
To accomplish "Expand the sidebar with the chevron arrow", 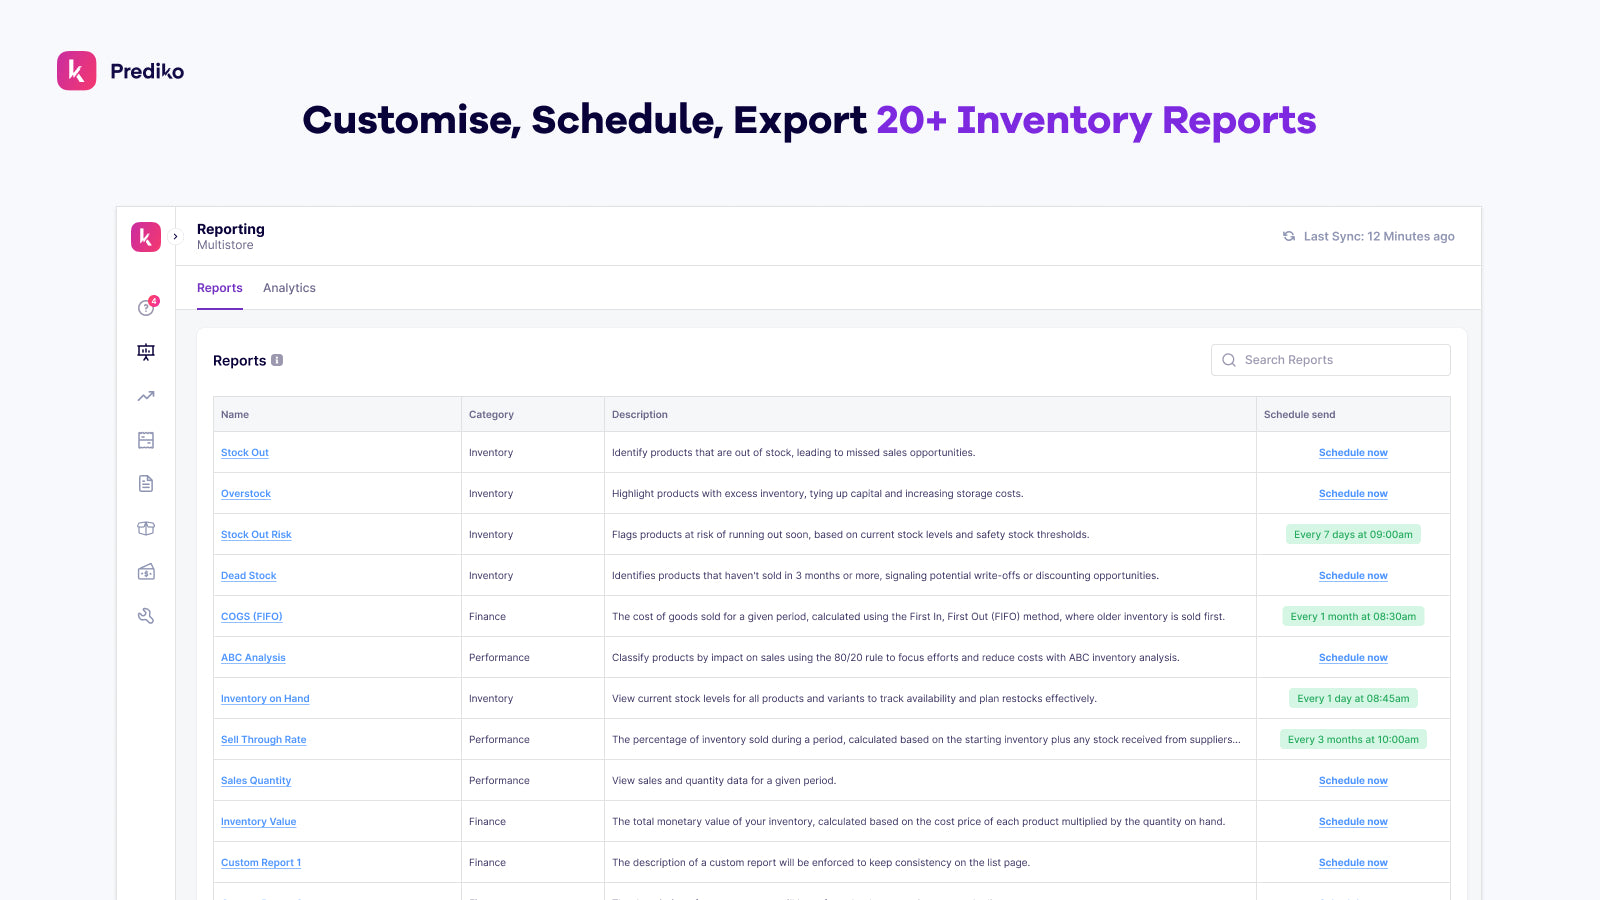I will (175, 237).
